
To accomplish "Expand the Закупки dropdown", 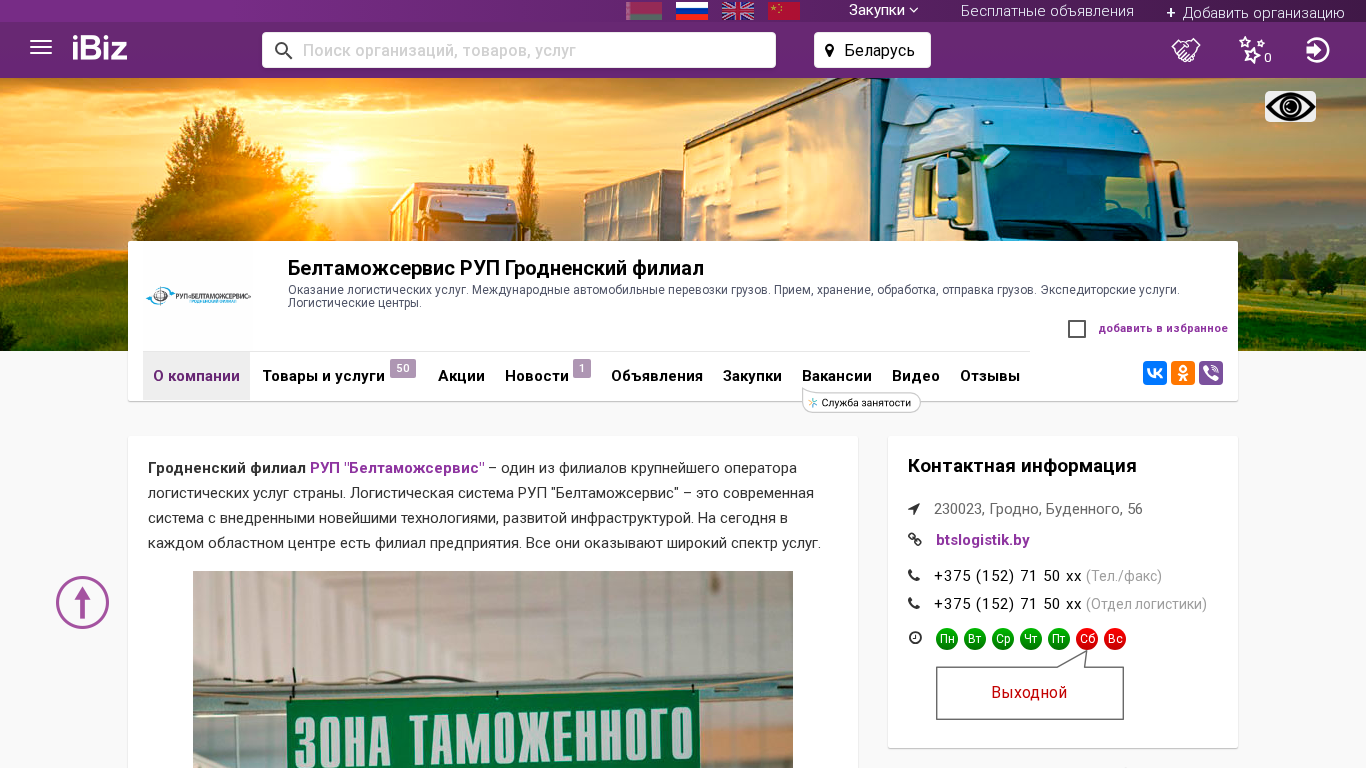I will point(884,10).
